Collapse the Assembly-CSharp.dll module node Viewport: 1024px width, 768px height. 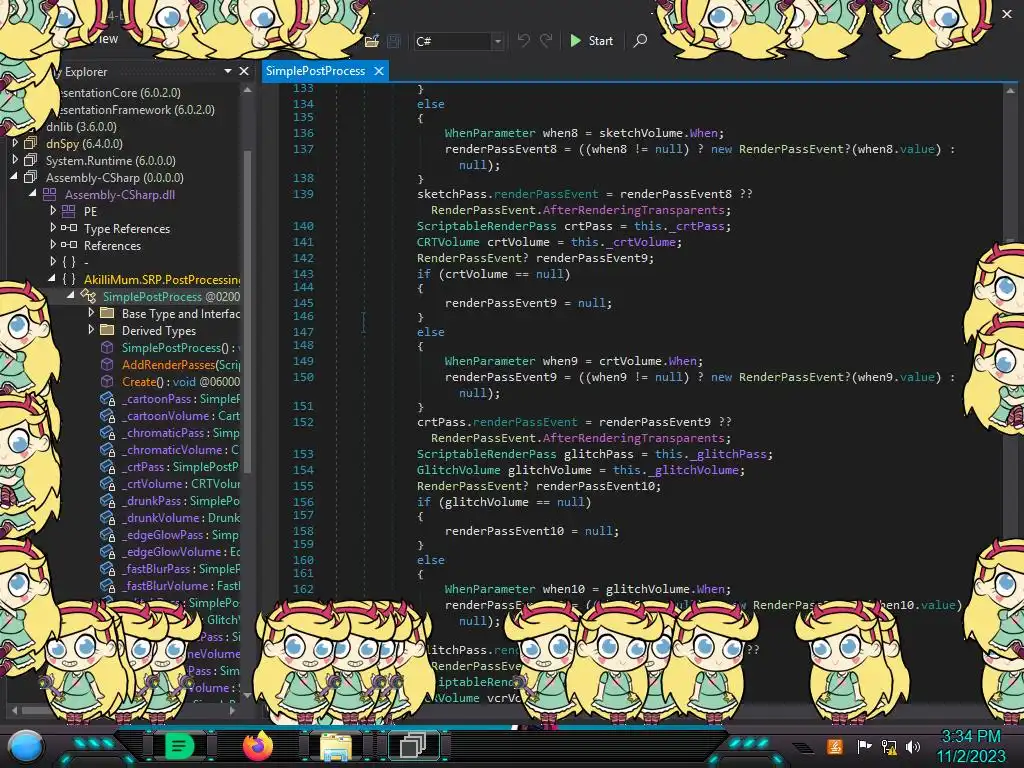33,193
